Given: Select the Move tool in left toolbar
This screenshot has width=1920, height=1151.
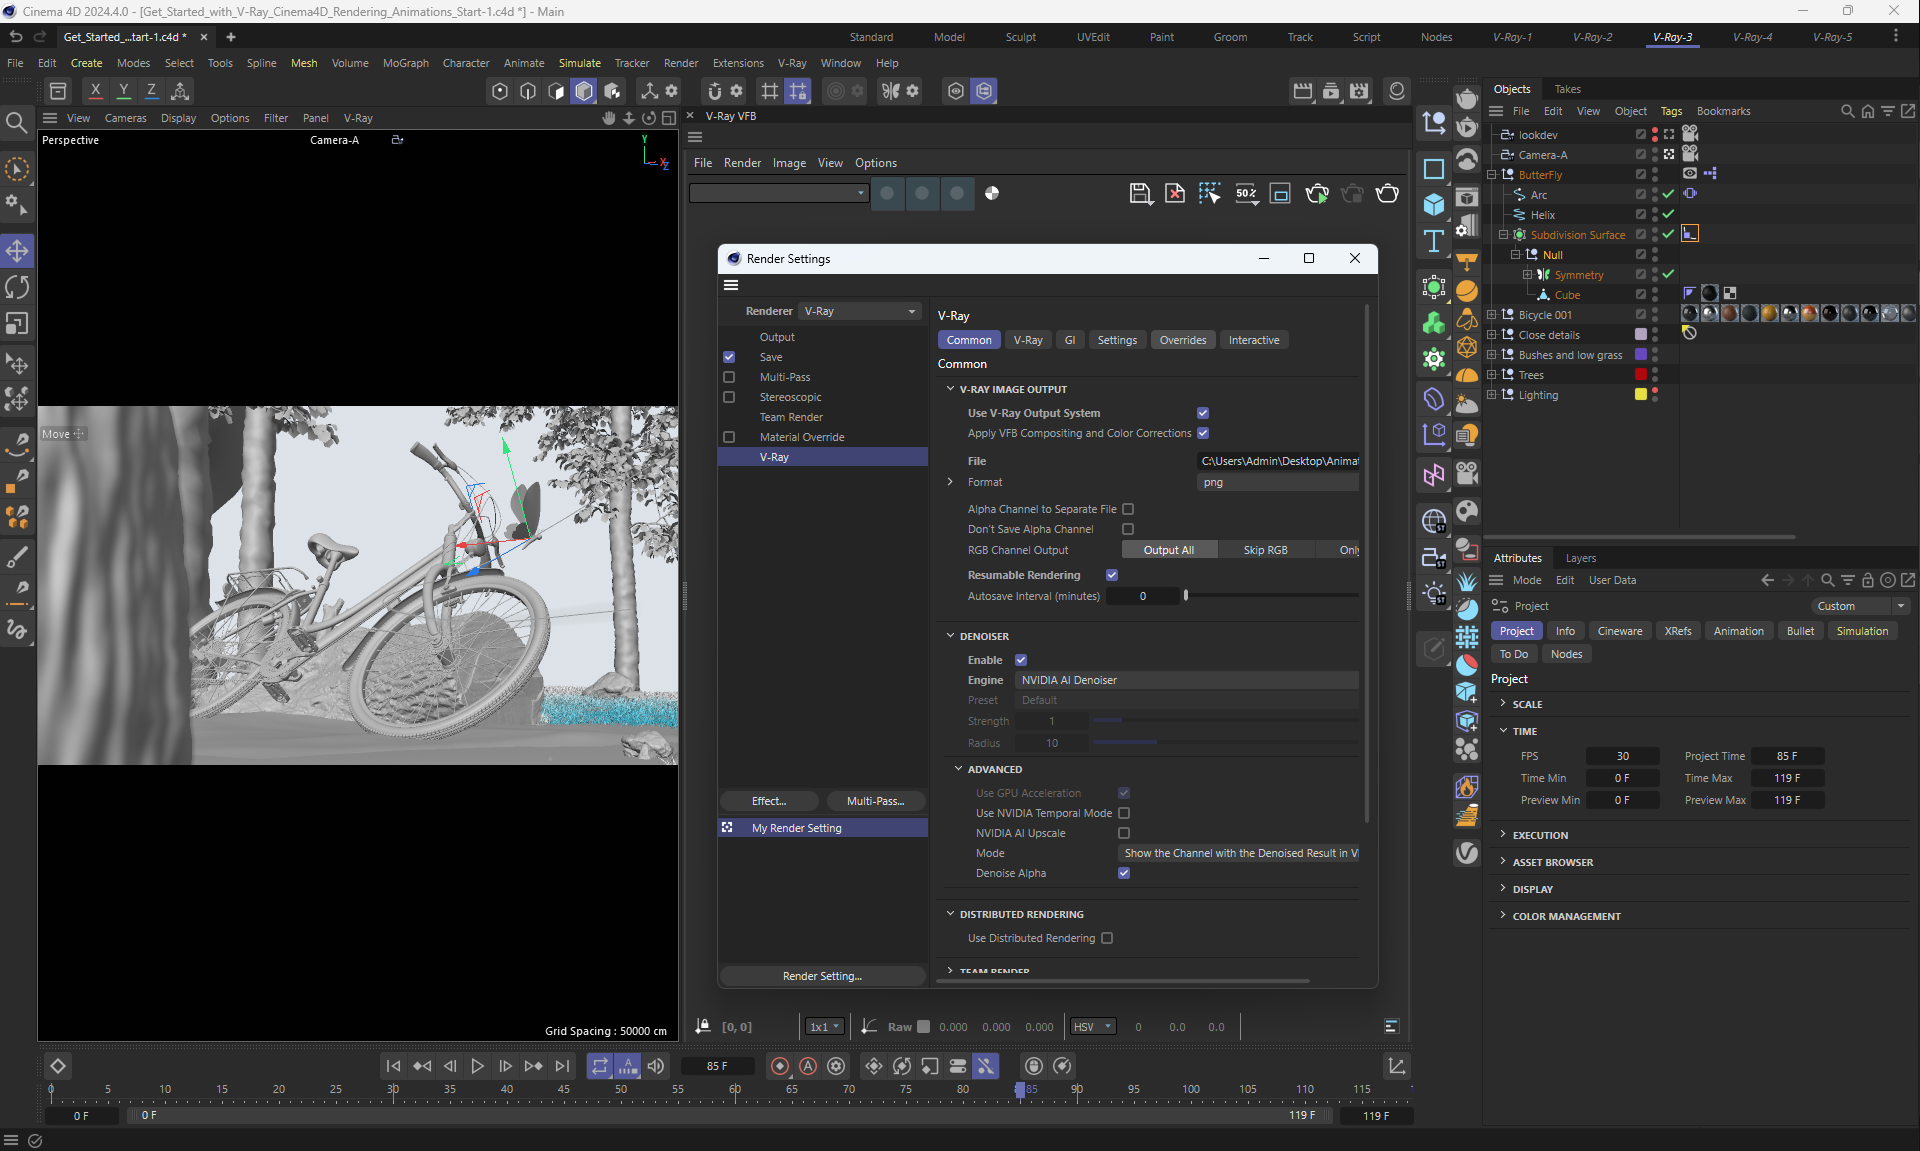Looking at the screenshot, I should click(x=17, y=250).
